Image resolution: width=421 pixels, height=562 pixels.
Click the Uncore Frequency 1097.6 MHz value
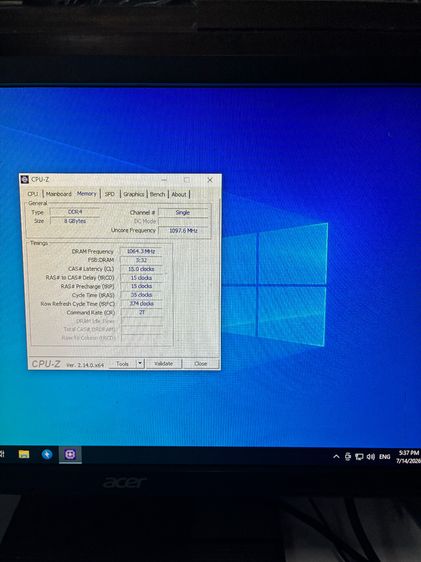point(183,230)
